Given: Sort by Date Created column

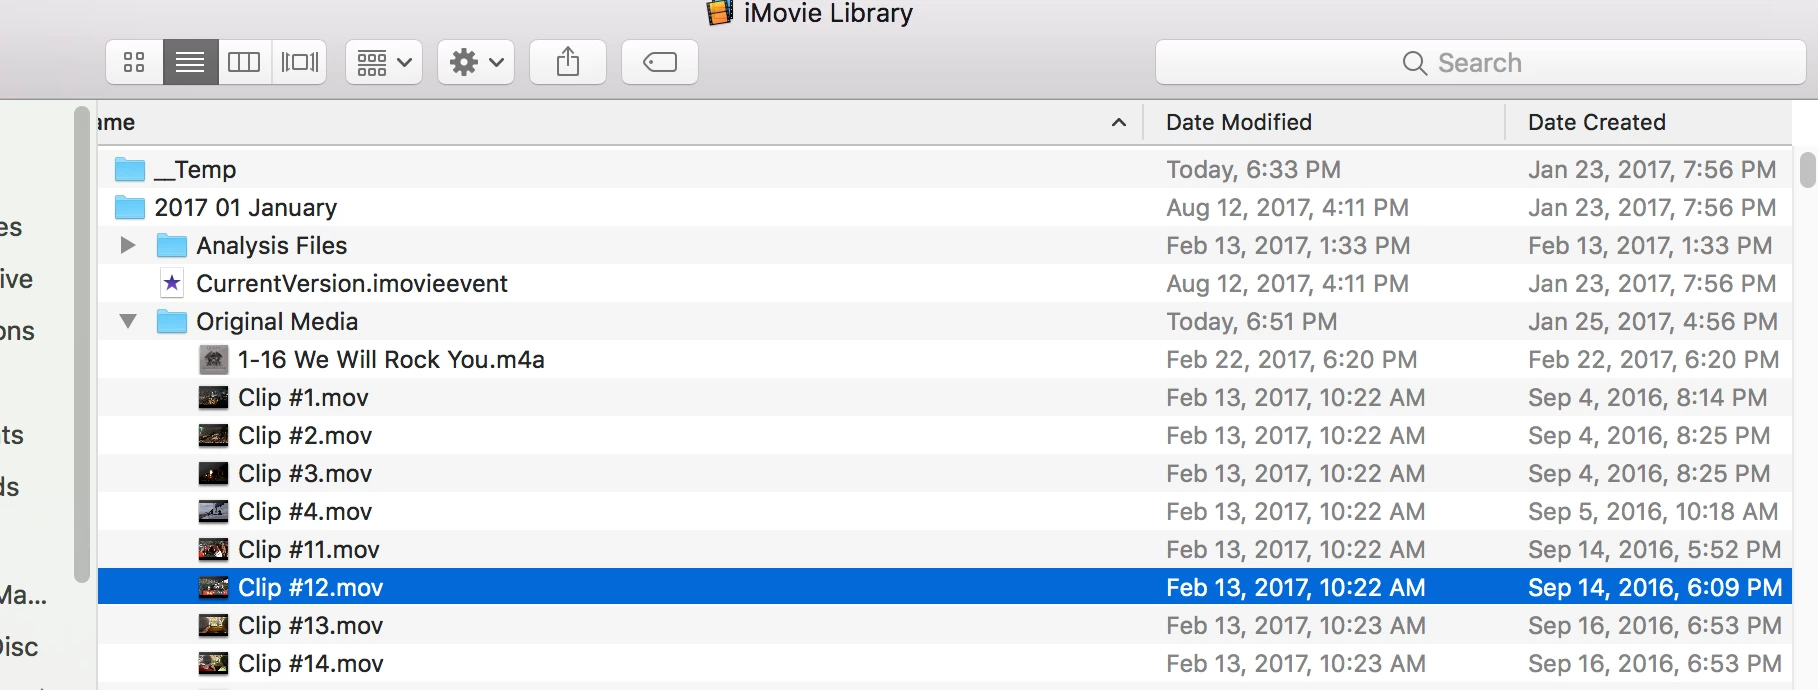Looking at the screenshot, I should click(x=1597, y=122).
